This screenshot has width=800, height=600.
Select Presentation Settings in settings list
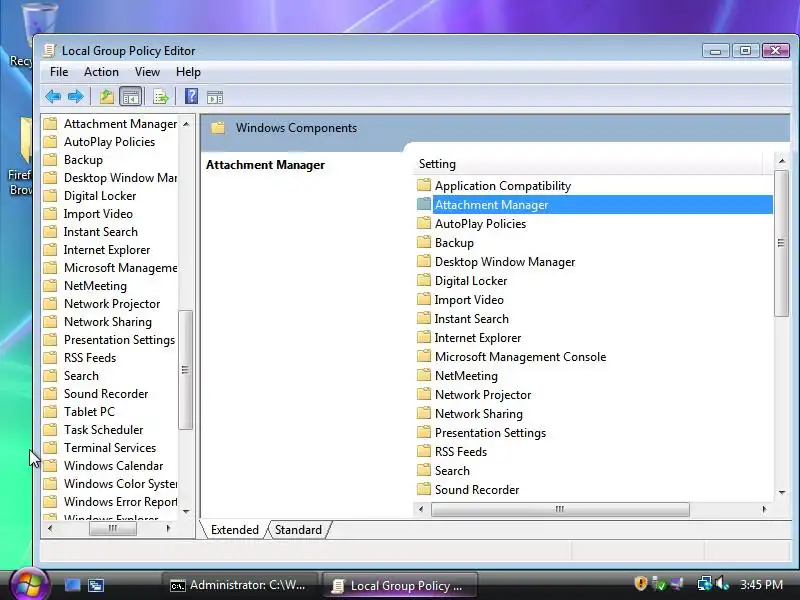[x=490, y=433]
